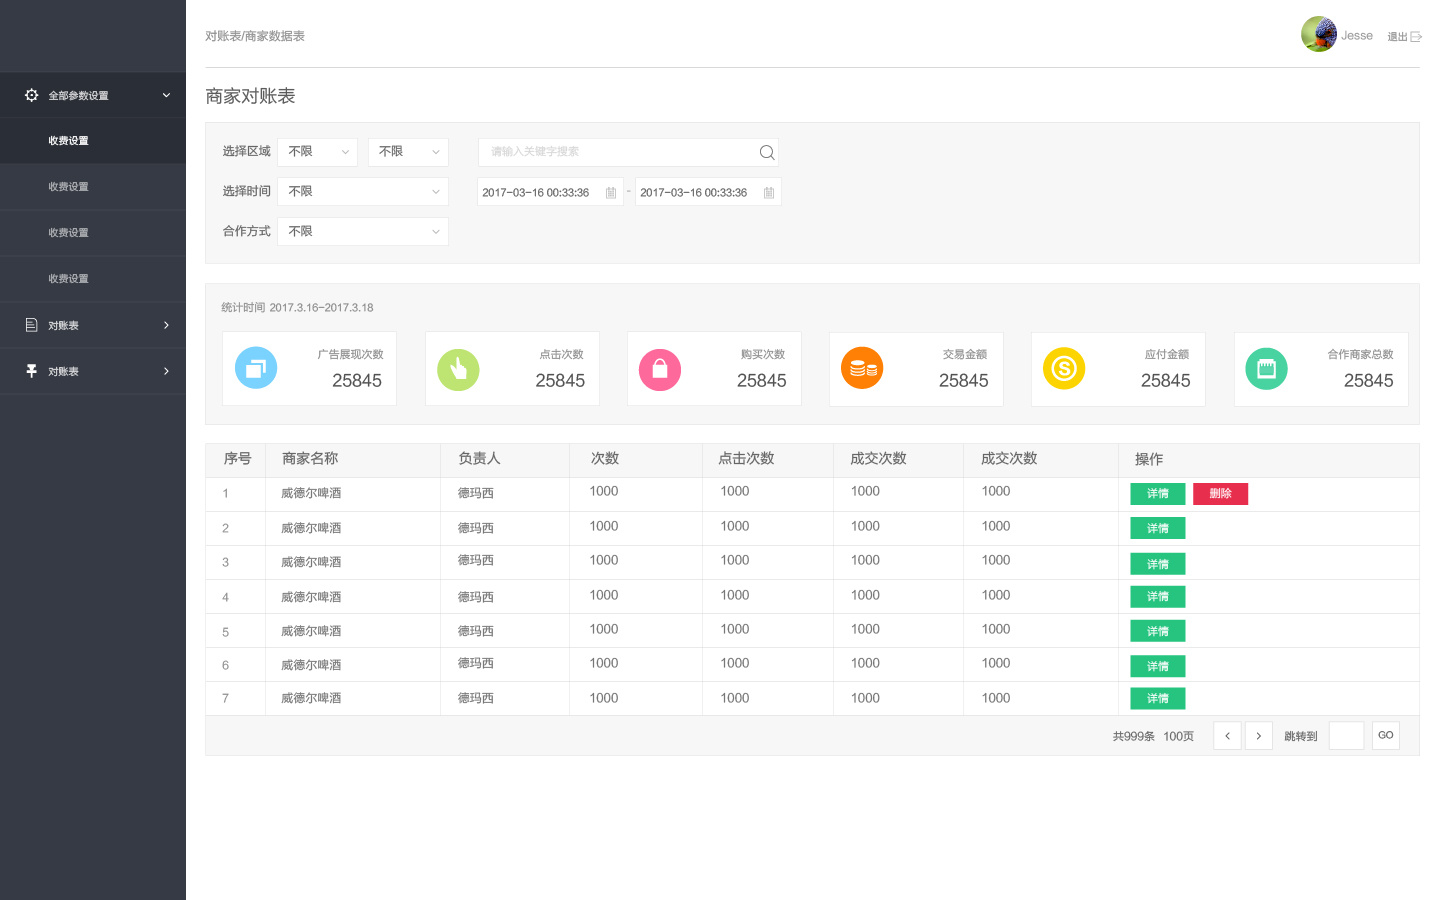Screen dimensions: 1440x900
Task: Click 详情 button in row 6
Action: [x=1158, y=666]
